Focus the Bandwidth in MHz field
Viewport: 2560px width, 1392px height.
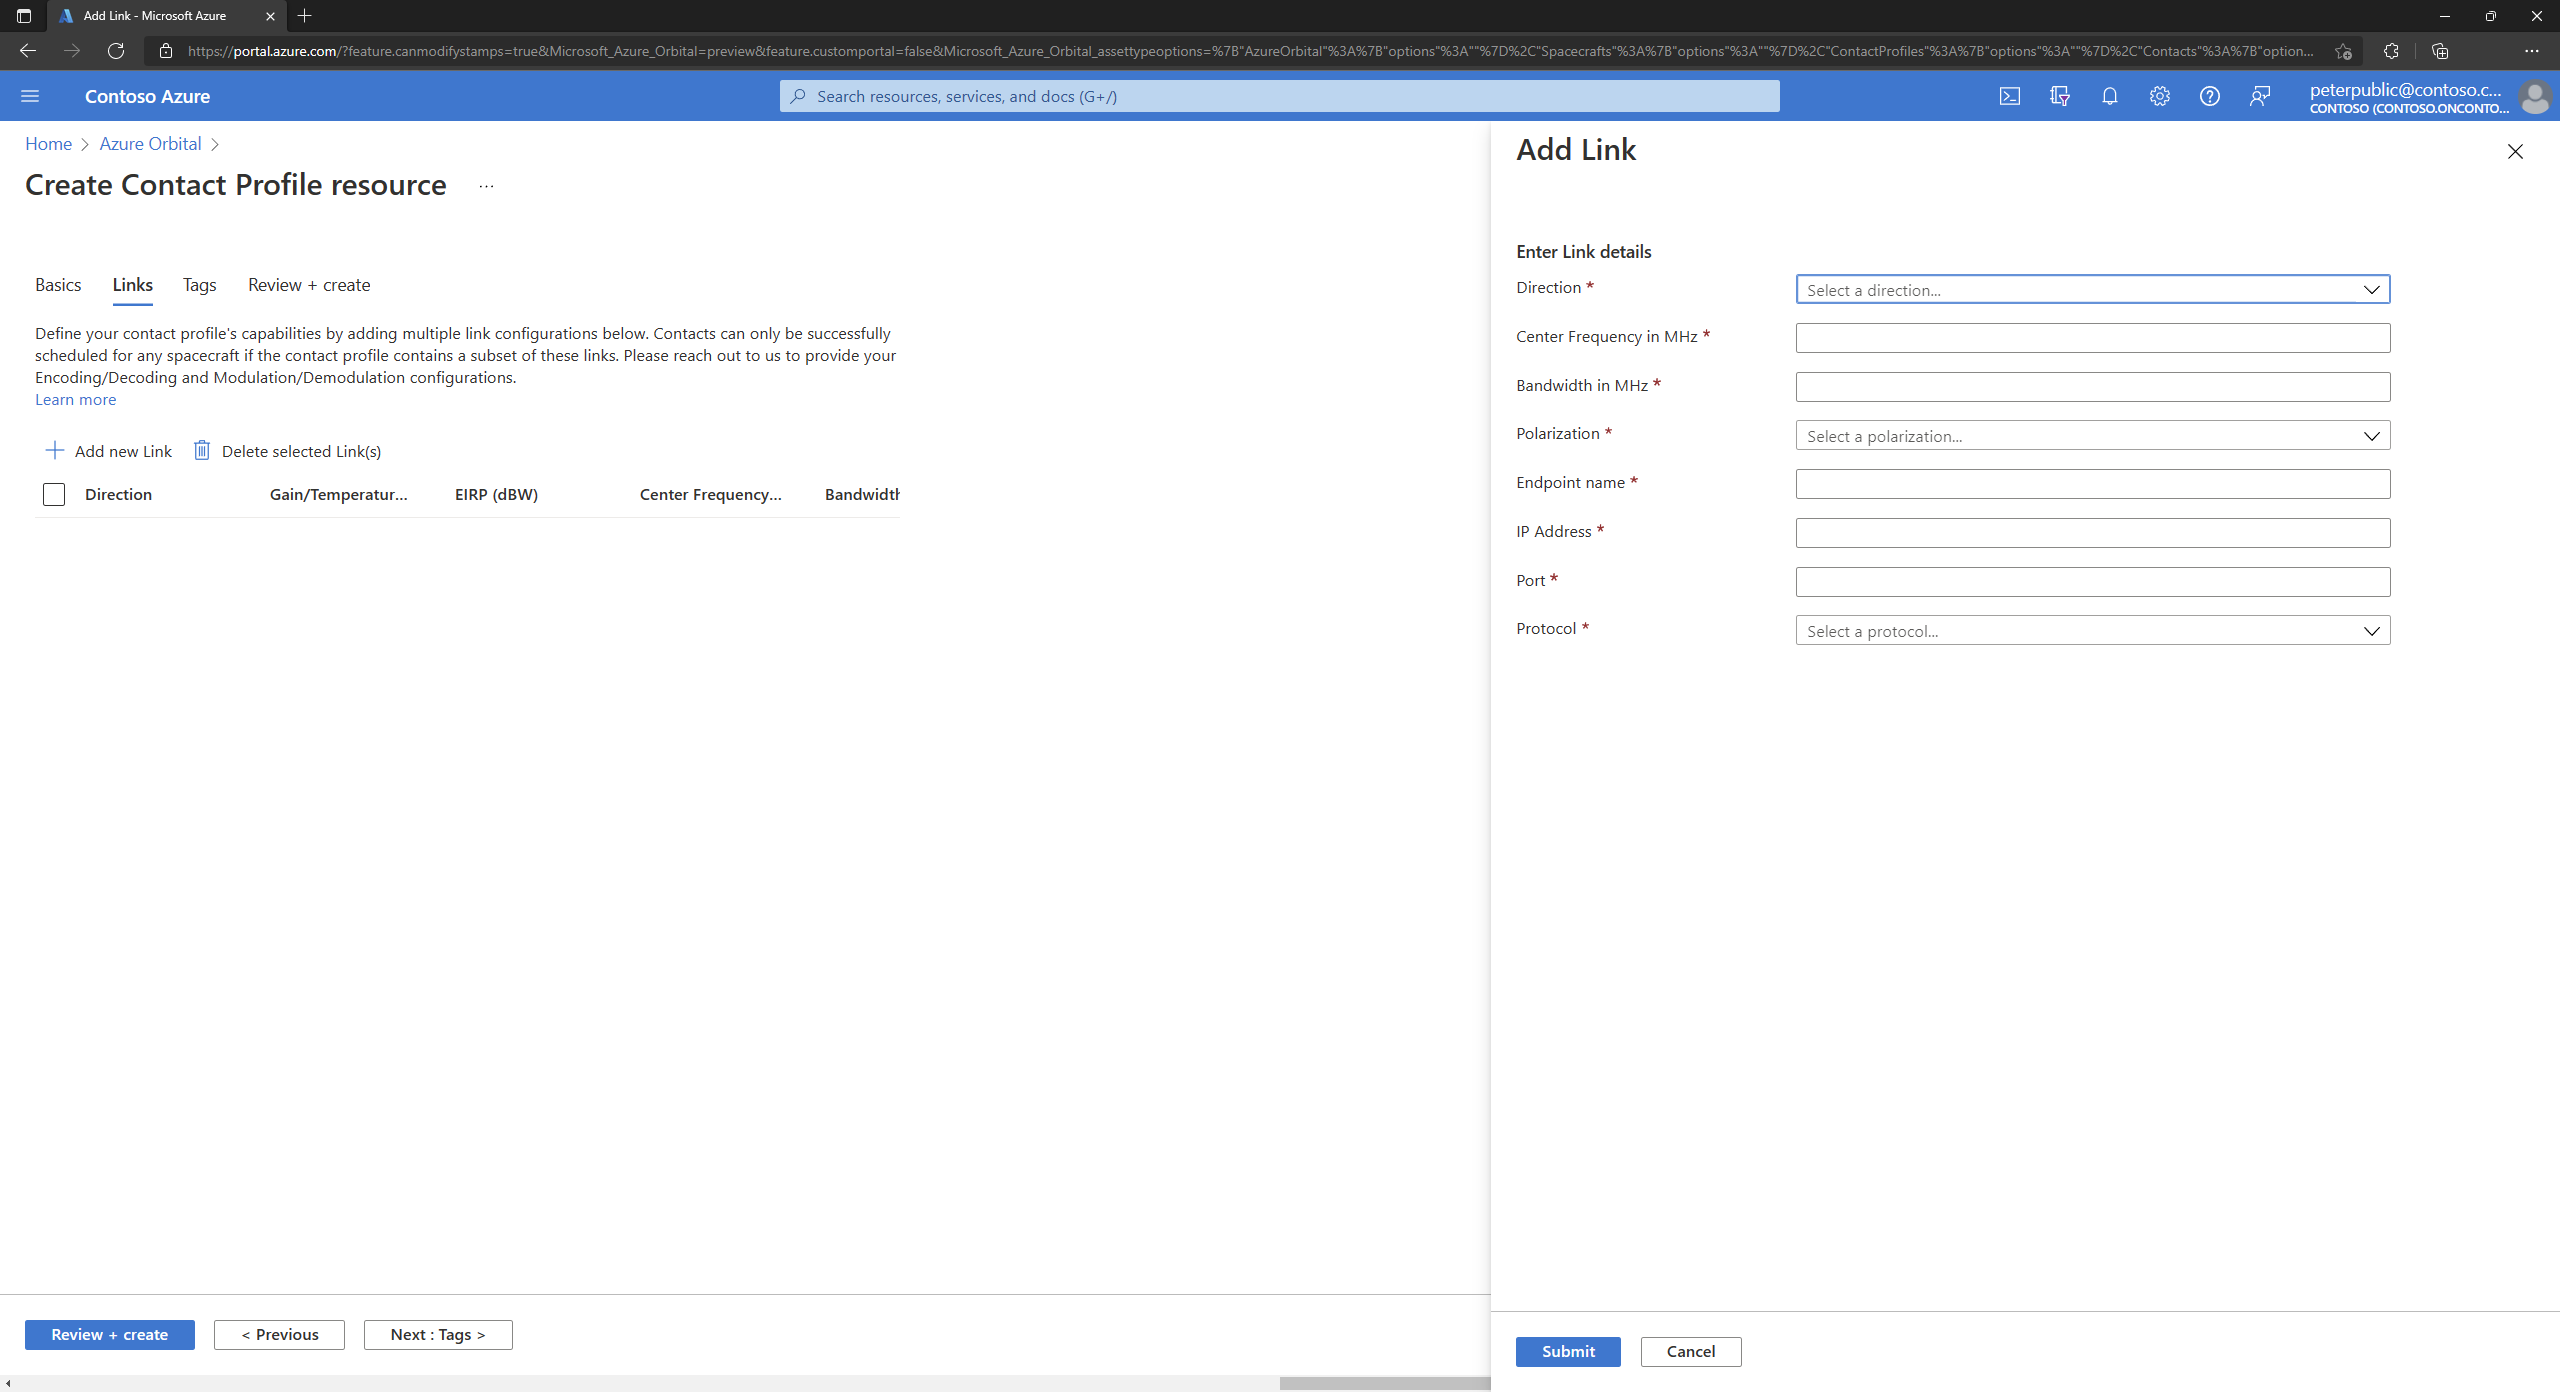point(2092,386)
